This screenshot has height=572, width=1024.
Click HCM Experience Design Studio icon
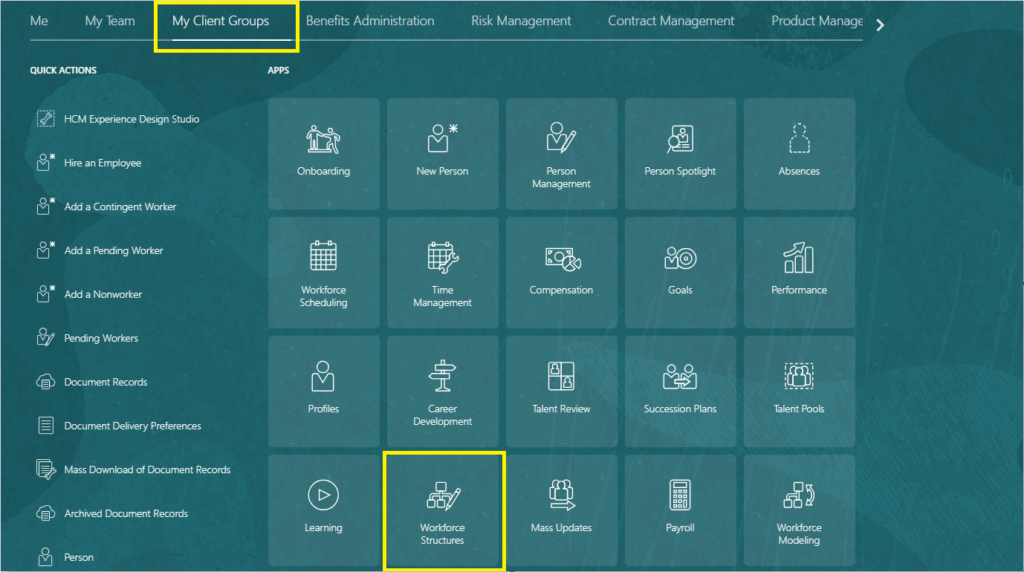[45, 118]
